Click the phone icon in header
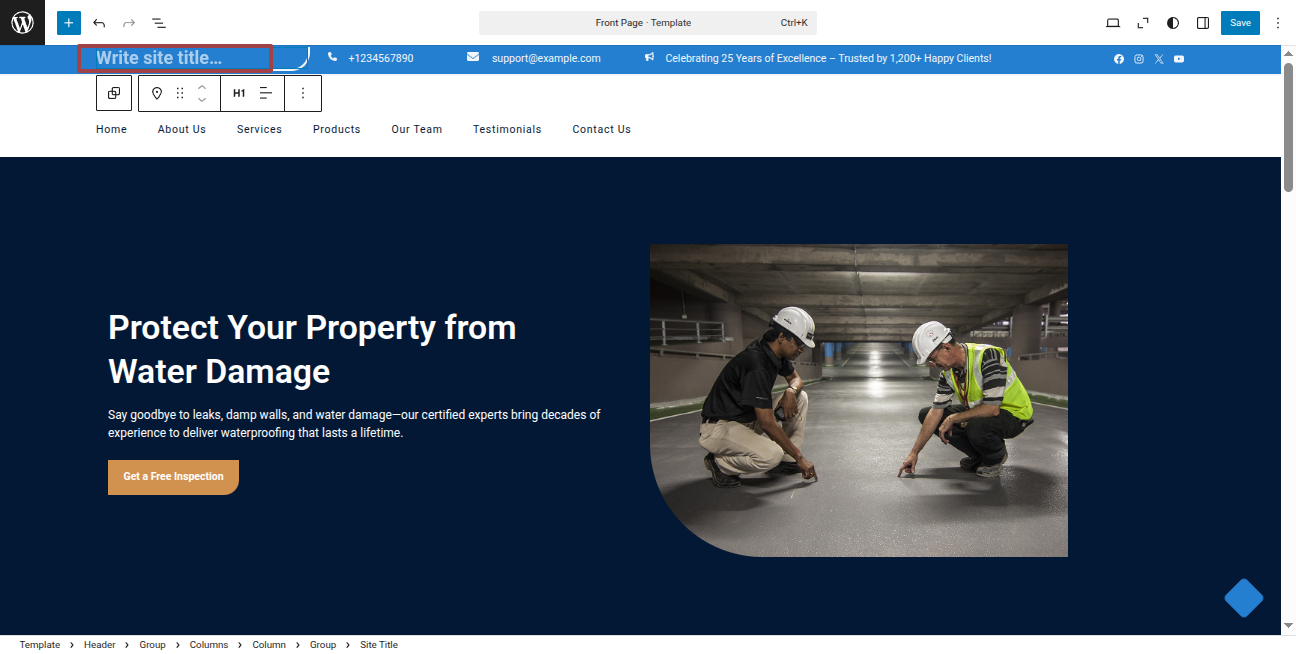The height and width of the screenshot is (654, 1296). [332, 58]
